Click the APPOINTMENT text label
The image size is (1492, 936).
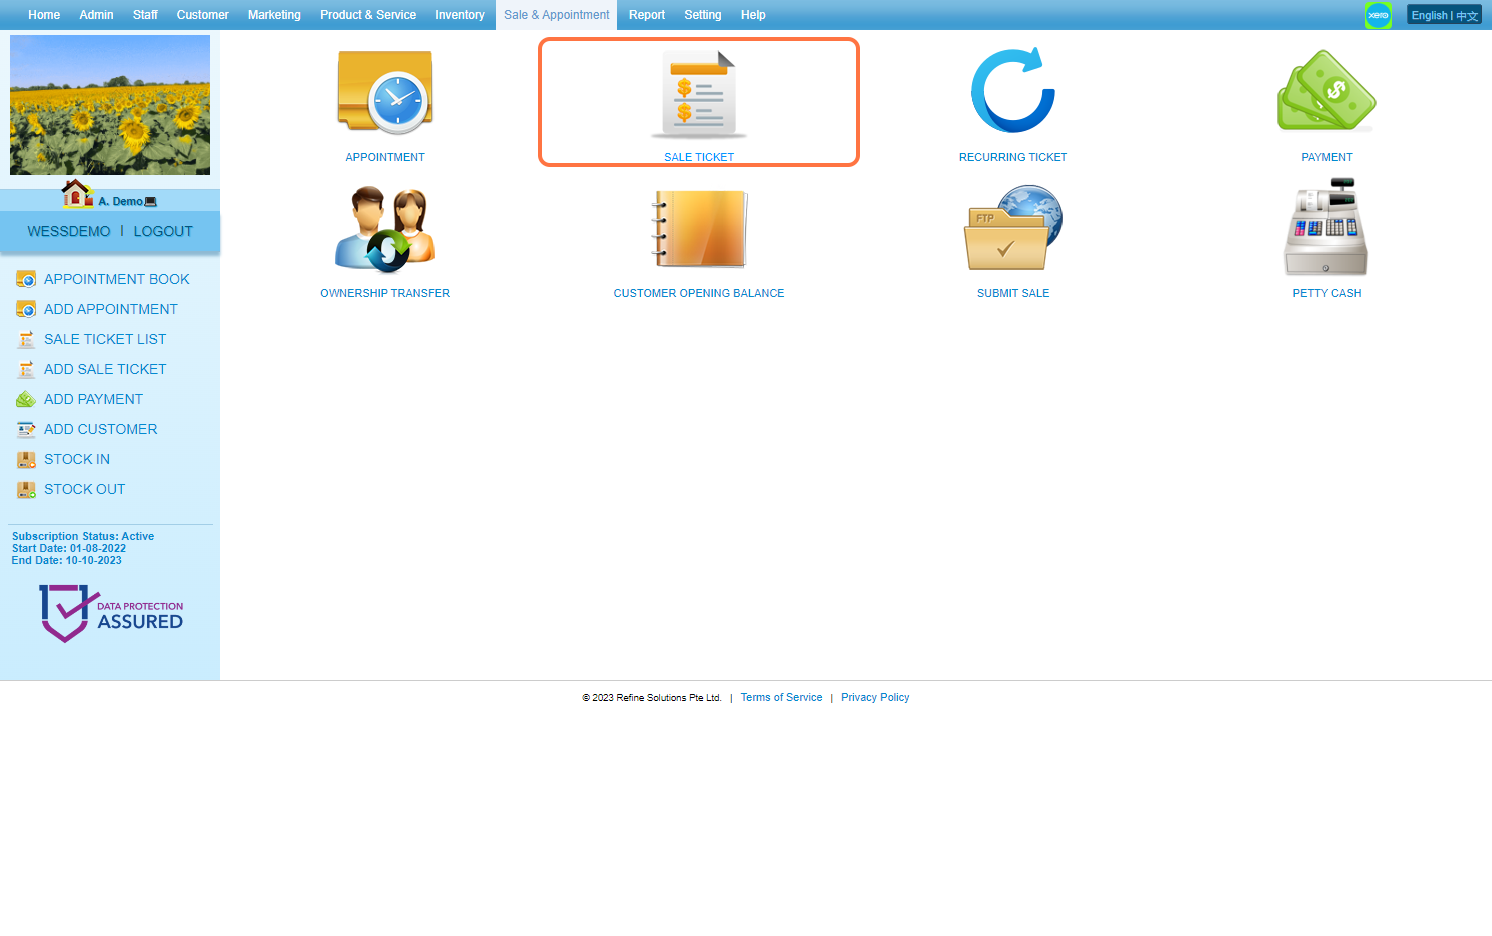(385, 157)
